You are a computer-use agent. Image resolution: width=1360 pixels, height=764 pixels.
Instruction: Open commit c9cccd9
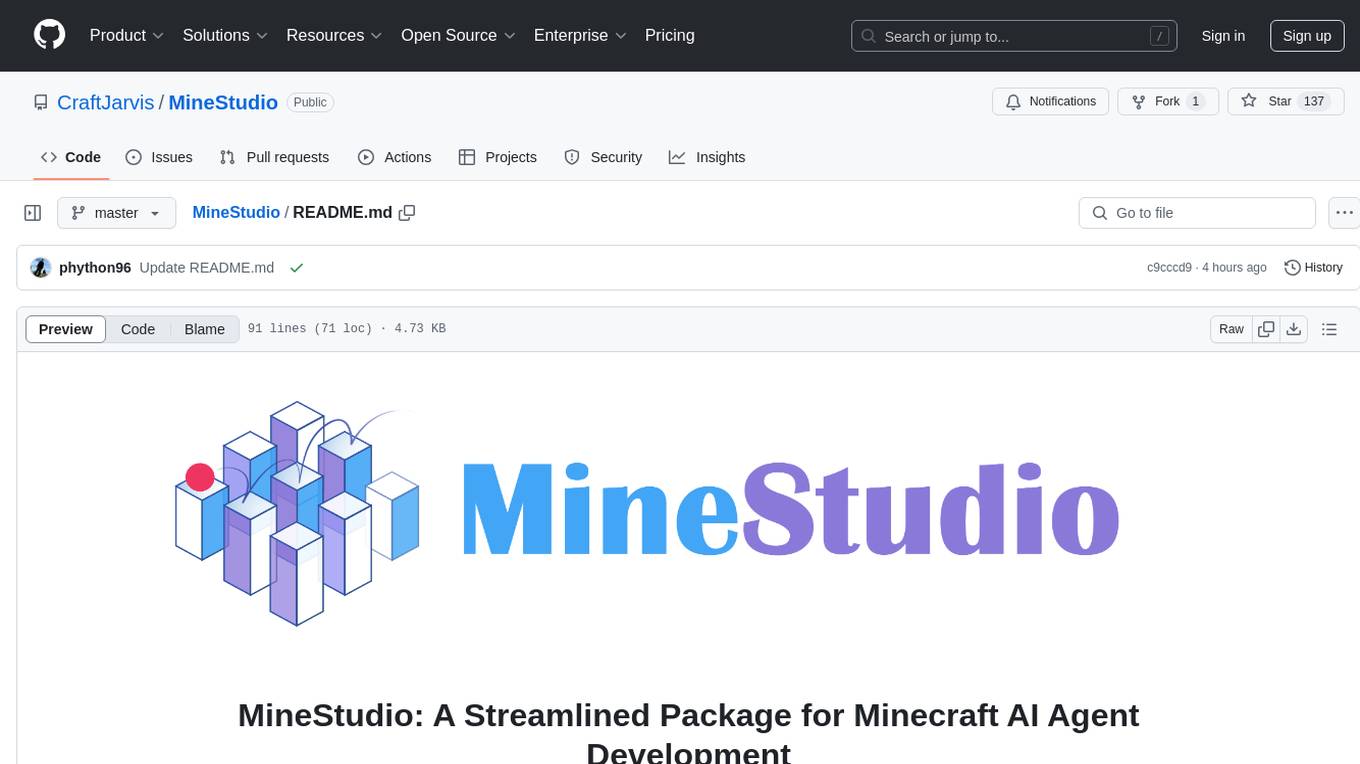[x=1169, y=268]
